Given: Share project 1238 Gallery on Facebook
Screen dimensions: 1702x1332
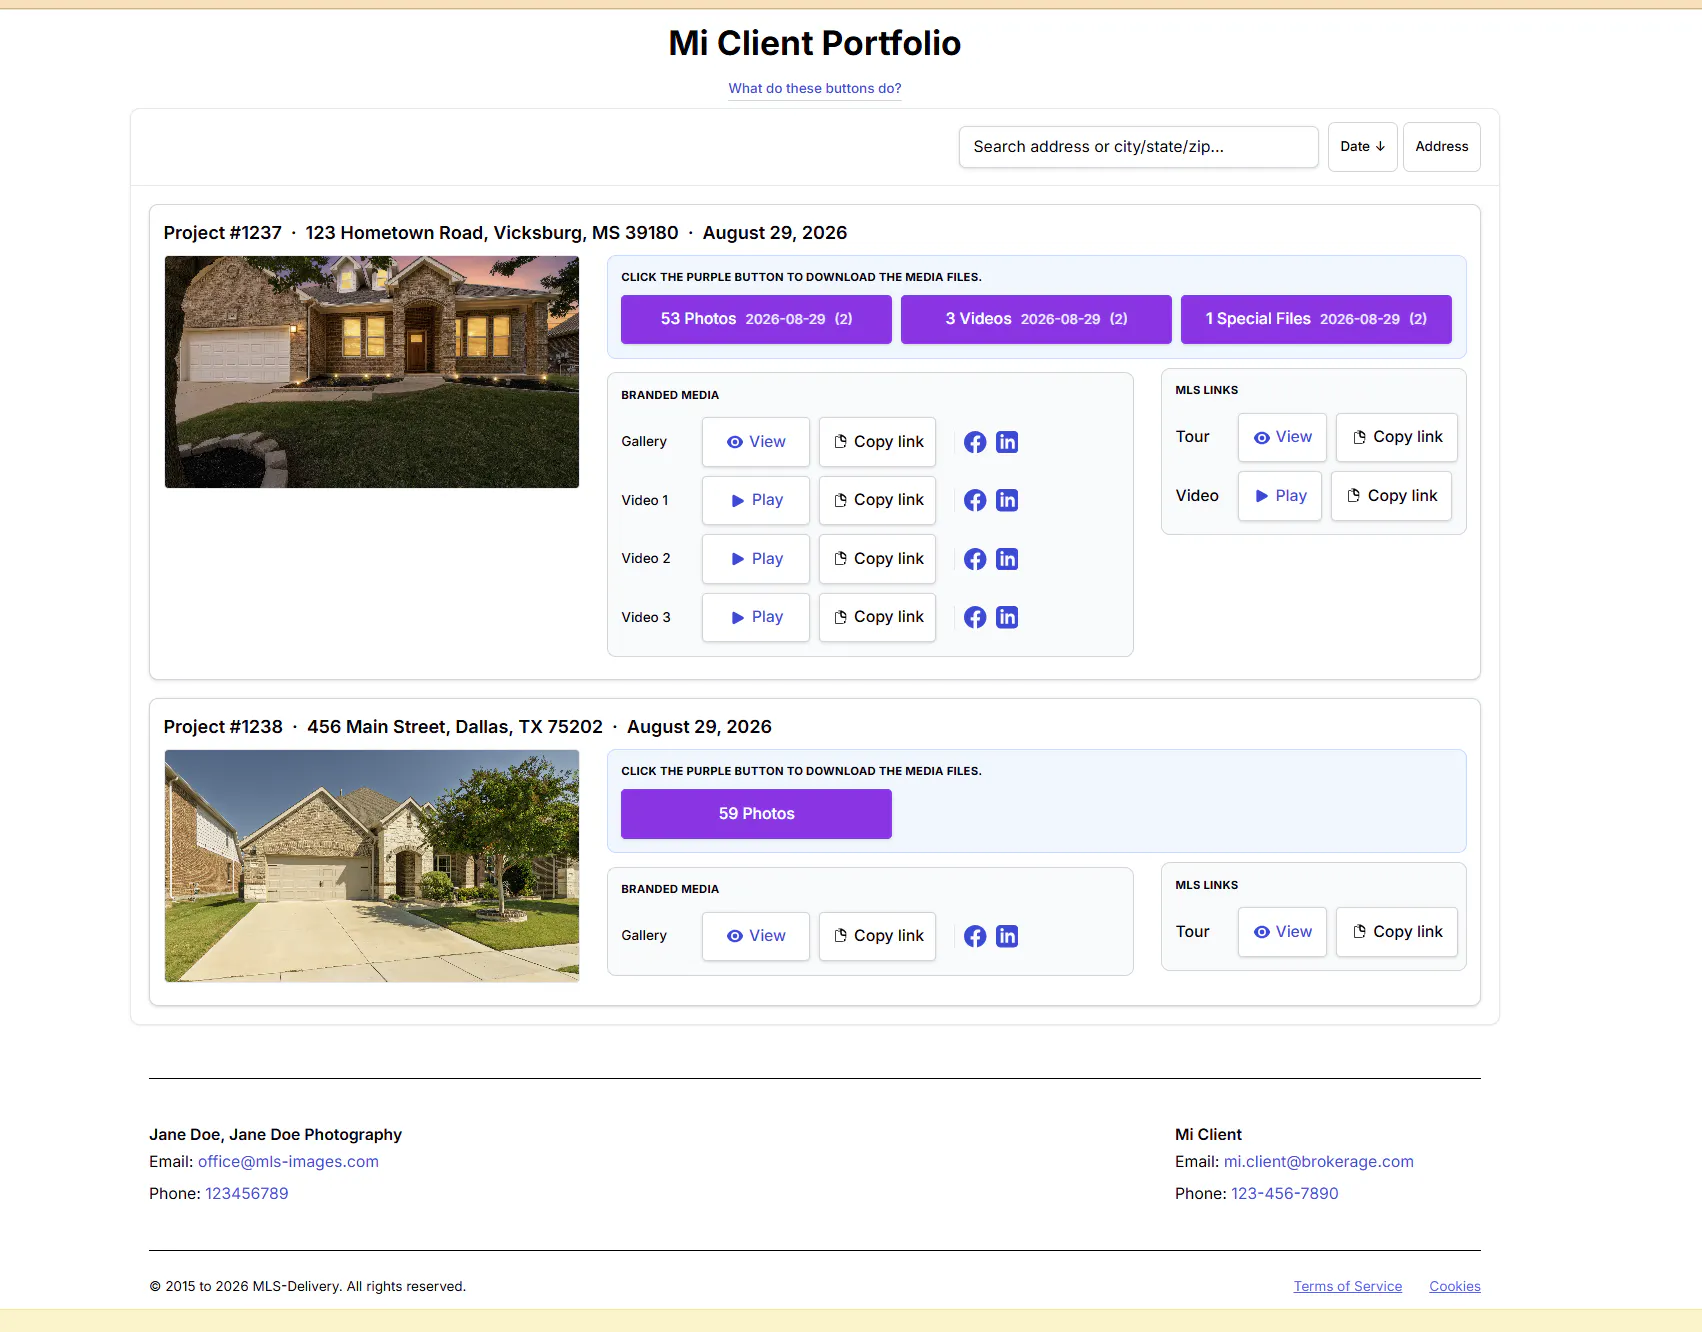Looking at the screenshot, I should 975,936.
